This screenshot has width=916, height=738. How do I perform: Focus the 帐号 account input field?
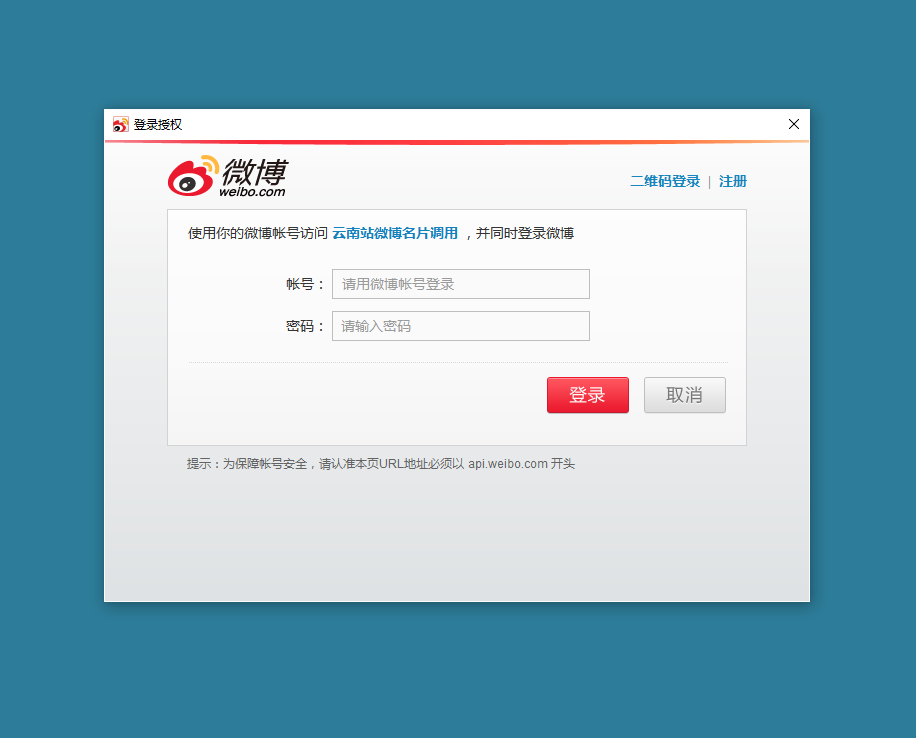tap(461, 284)
